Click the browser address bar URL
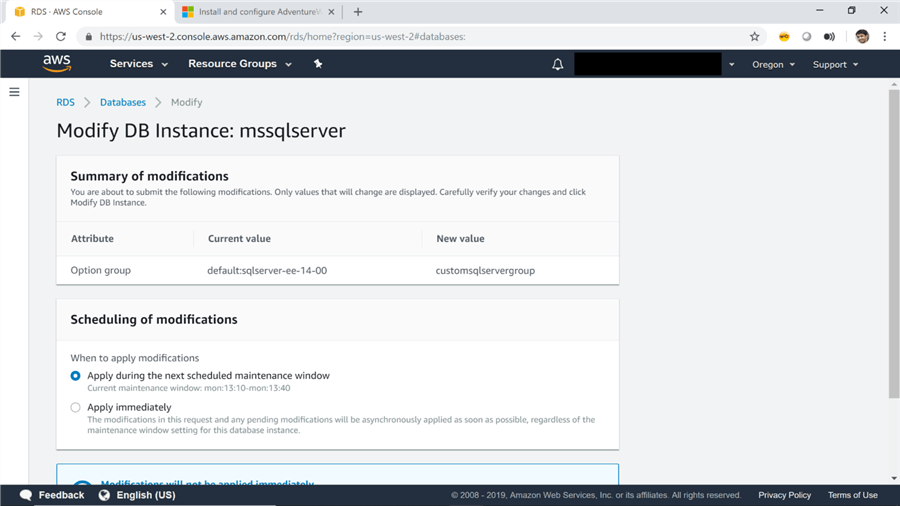900x506 pixels. [282, 37]
